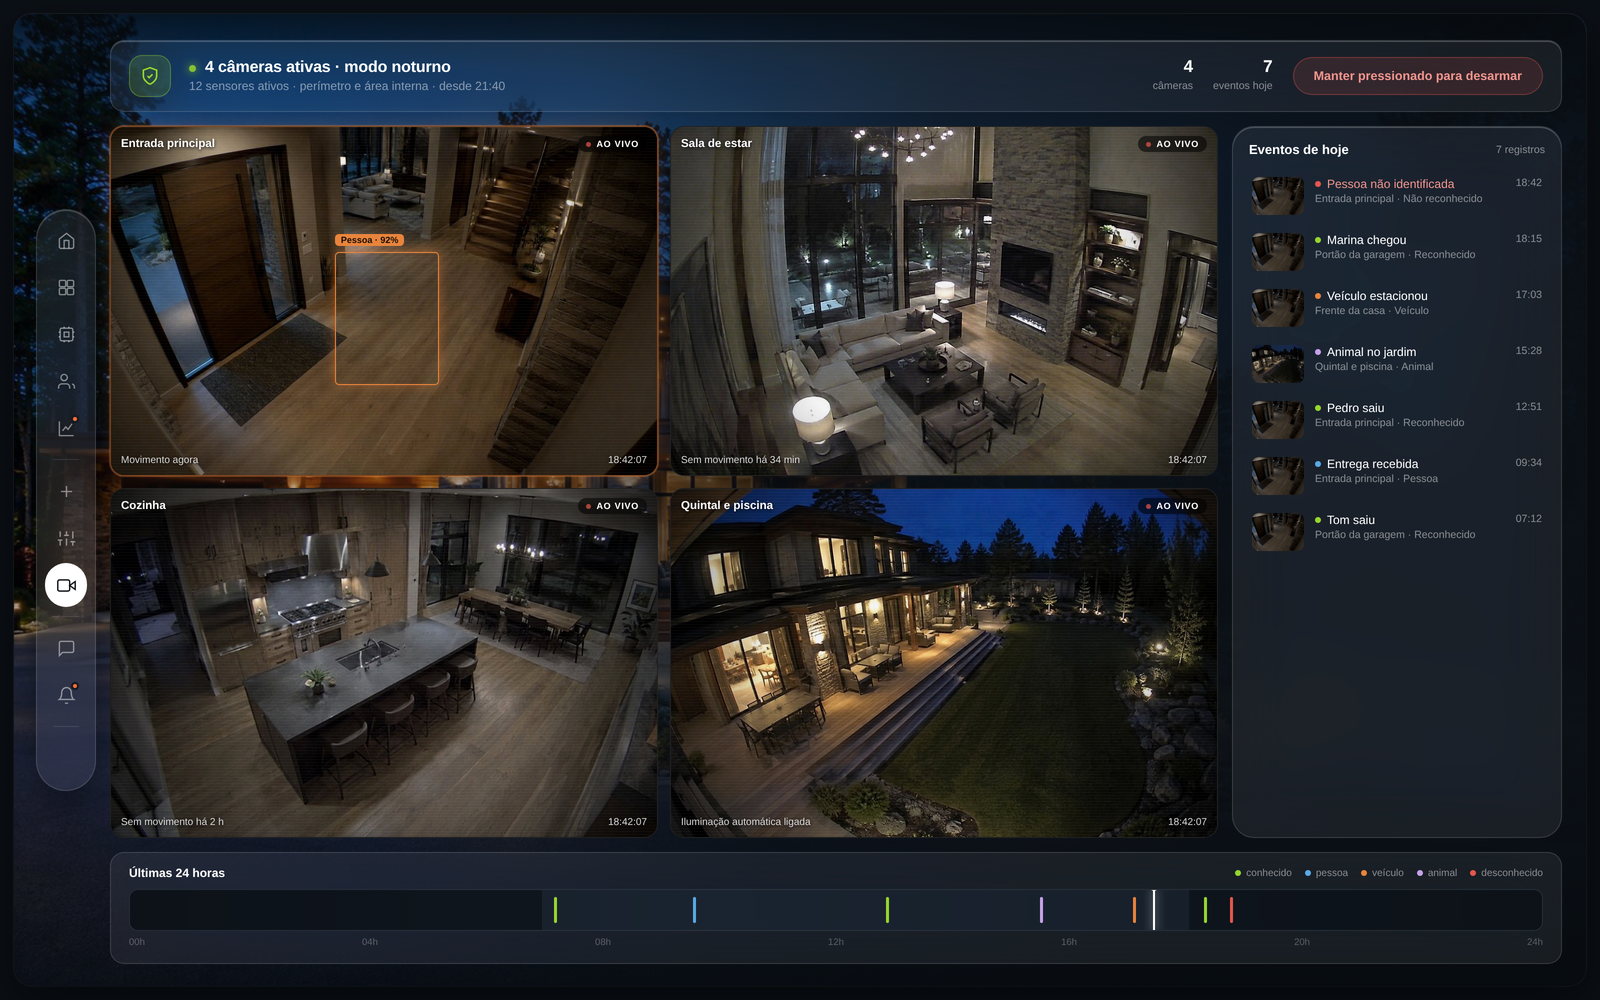Click the blue pessoa marker on timeline

click(x=694, y=910)
